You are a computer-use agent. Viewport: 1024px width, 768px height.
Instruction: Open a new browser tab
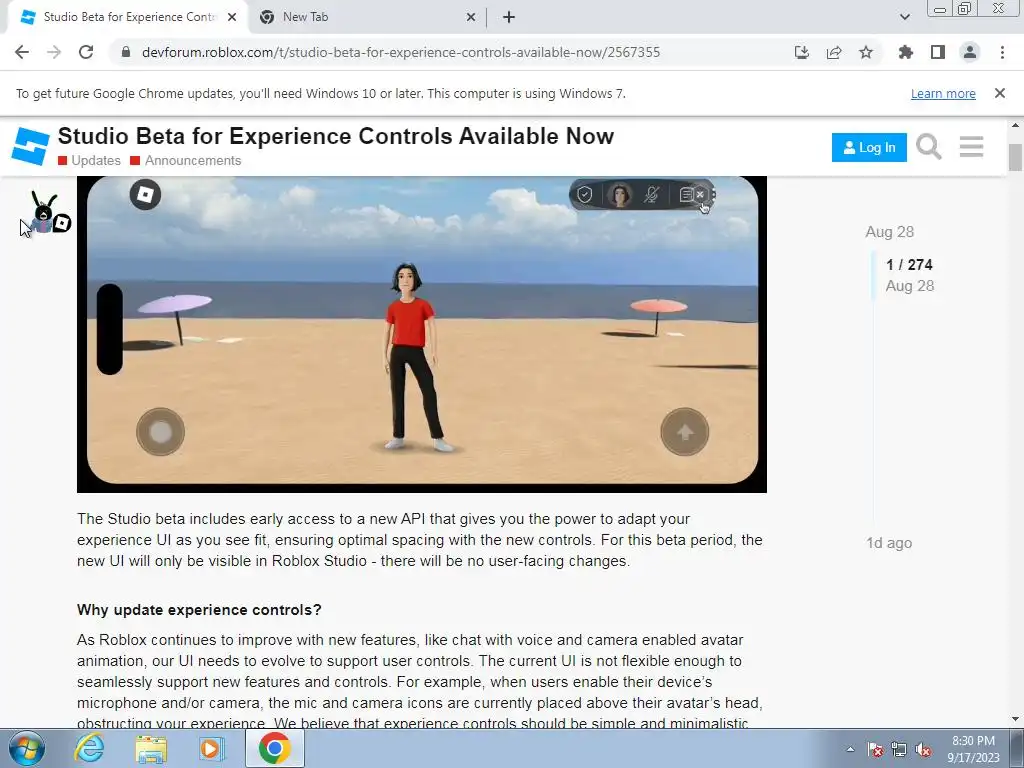coord(509,18)
